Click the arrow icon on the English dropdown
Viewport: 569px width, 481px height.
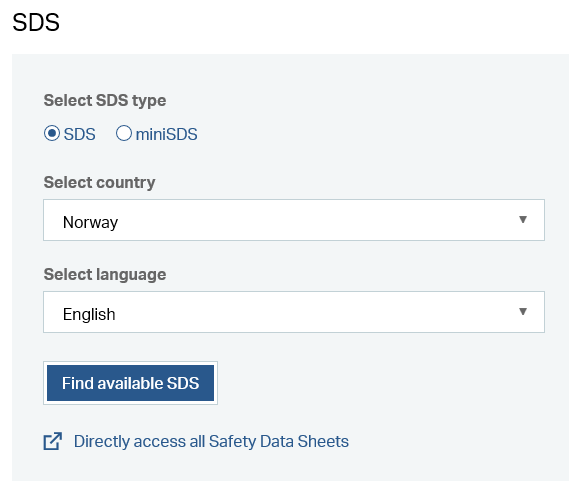click(523, 311)
